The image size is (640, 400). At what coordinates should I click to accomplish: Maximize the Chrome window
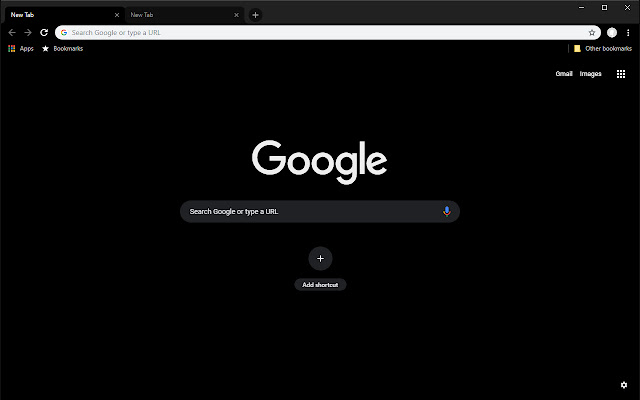[604, 7]
